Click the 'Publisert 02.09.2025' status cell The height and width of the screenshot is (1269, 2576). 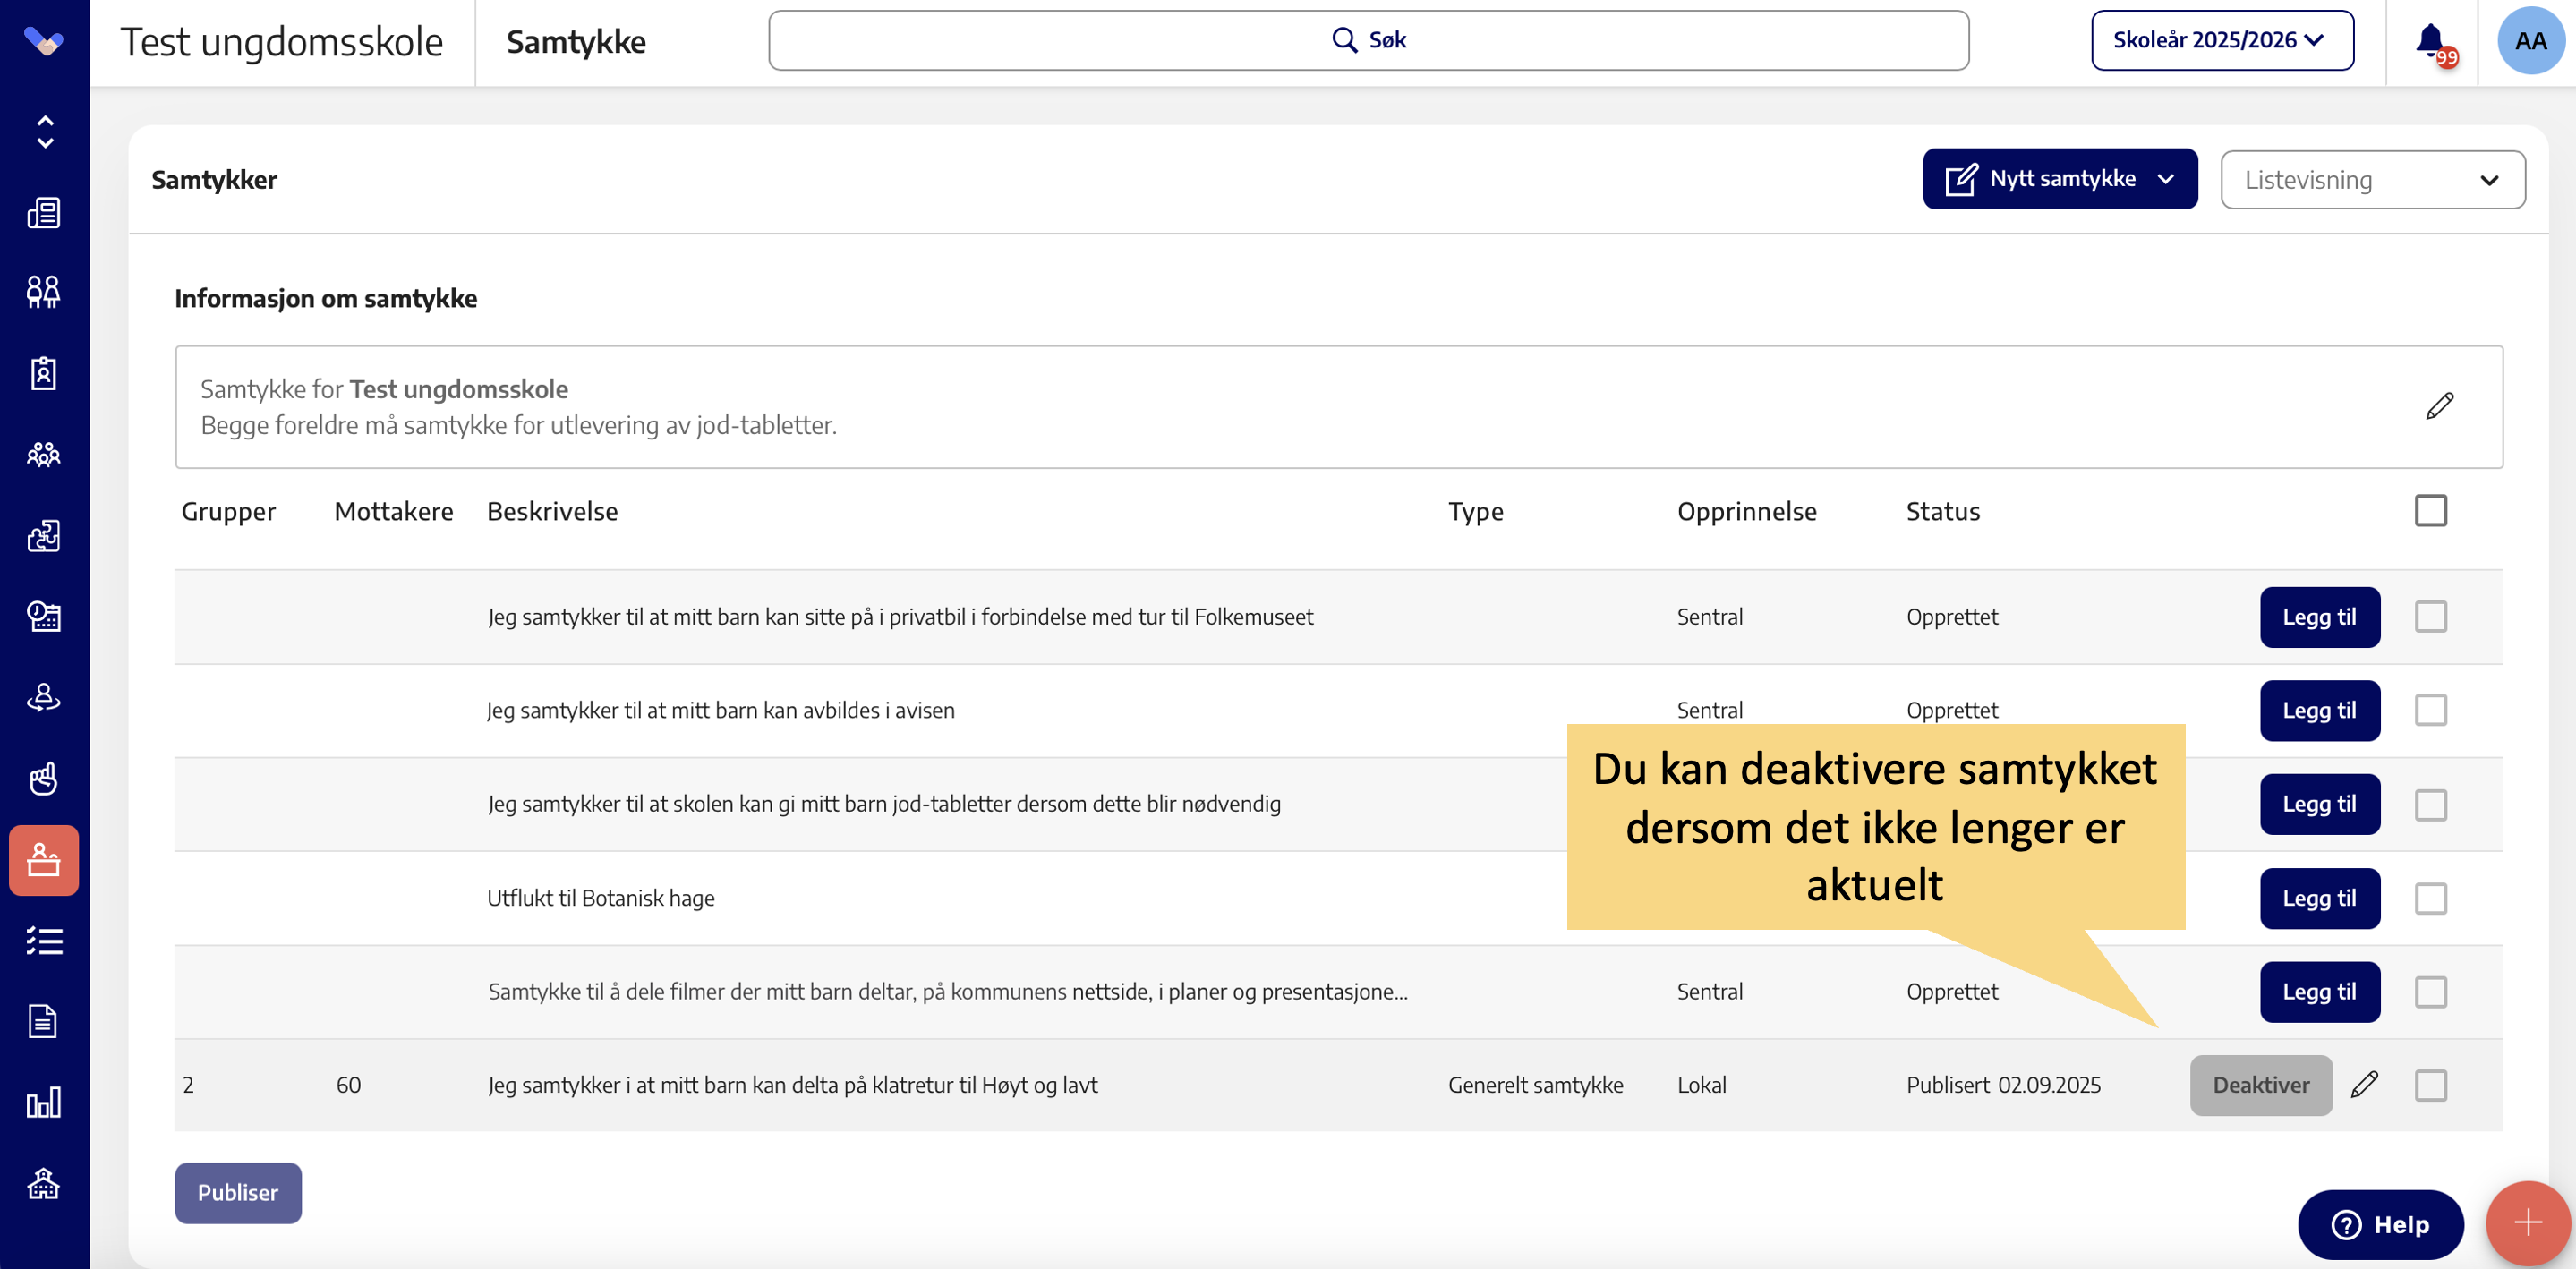(2003, 1085)
